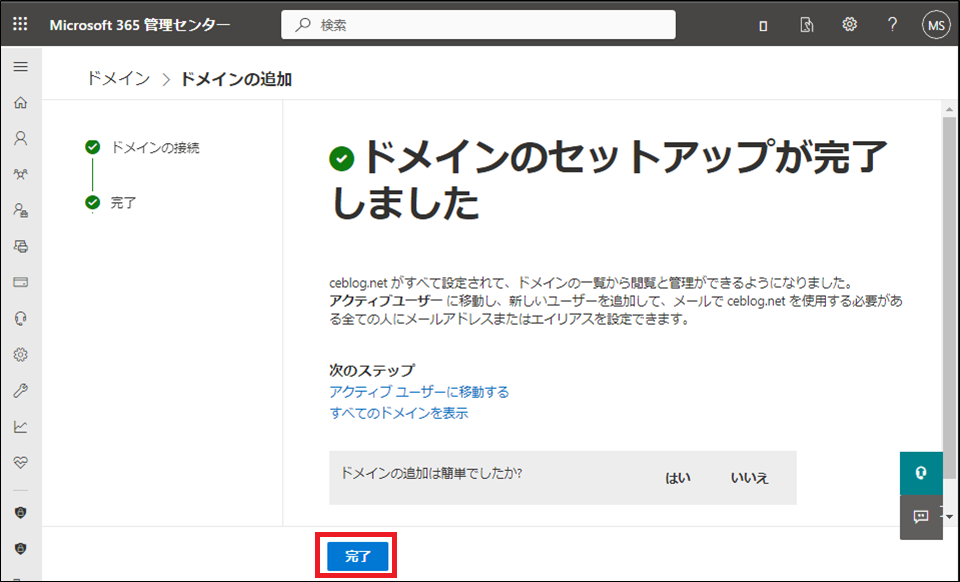Follow the すべてのドメインを表示 link
The image size is (960, 582).
399,413
